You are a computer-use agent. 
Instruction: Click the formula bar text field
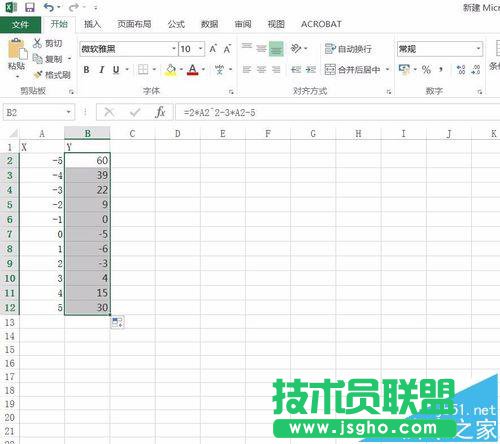tap(337, 112)
